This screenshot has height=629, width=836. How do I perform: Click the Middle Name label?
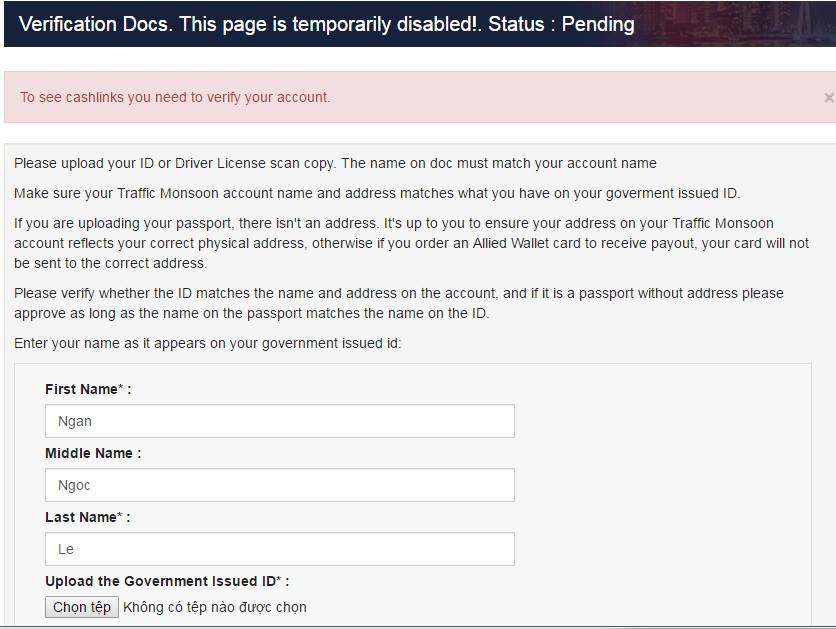[93, 453]
